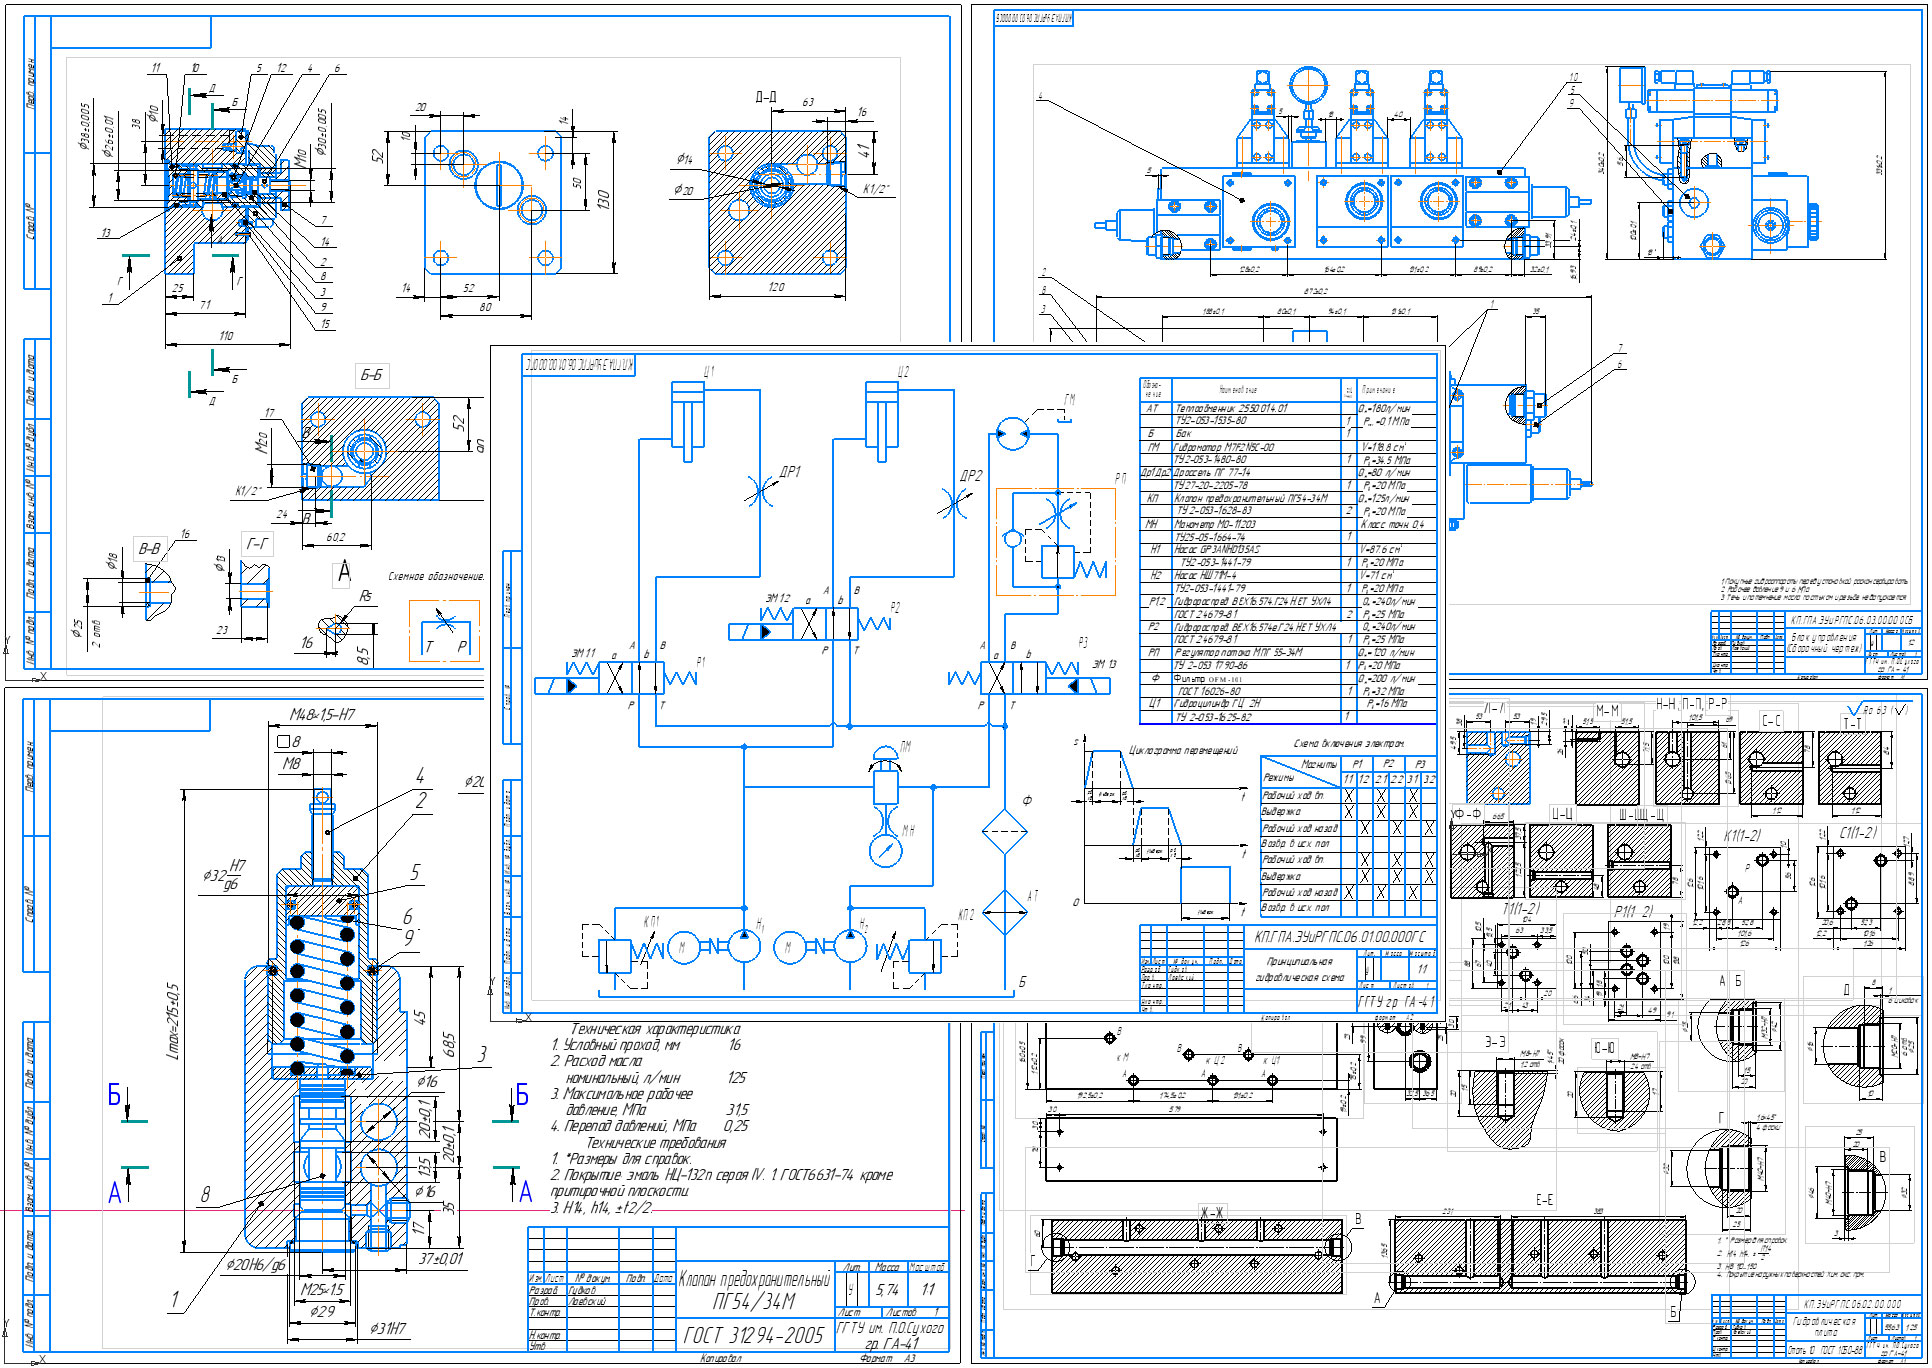The image size is (1932, 1368).
Task: Click table row 'Насос НШ 71М-4'
Action: [x=1288, y=575]
